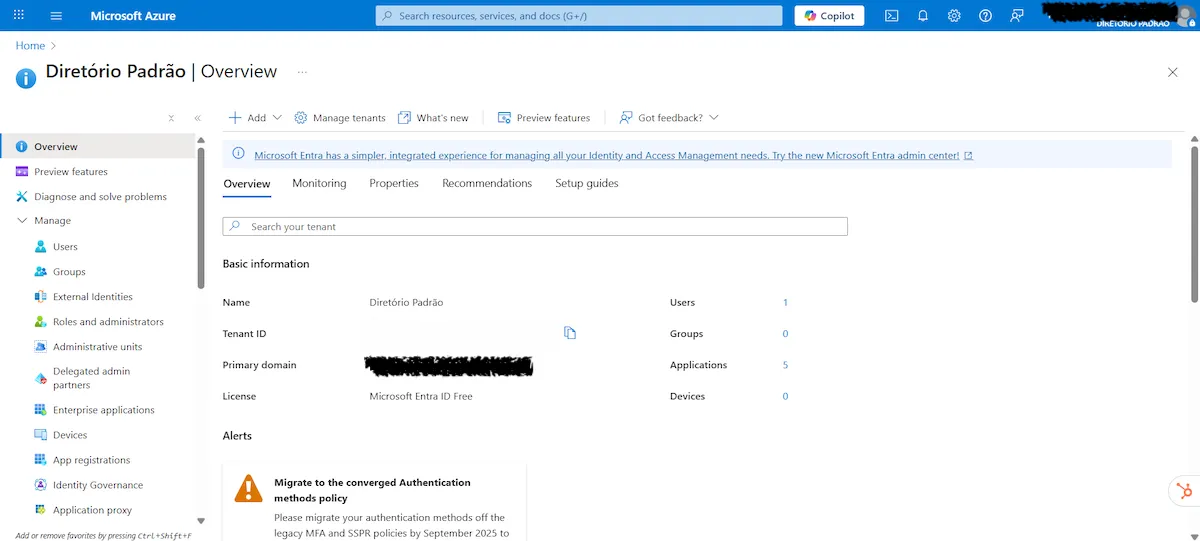1200x541 pixels.
Task: Click the Groups icon in sidebar
Action: [41, 271]
